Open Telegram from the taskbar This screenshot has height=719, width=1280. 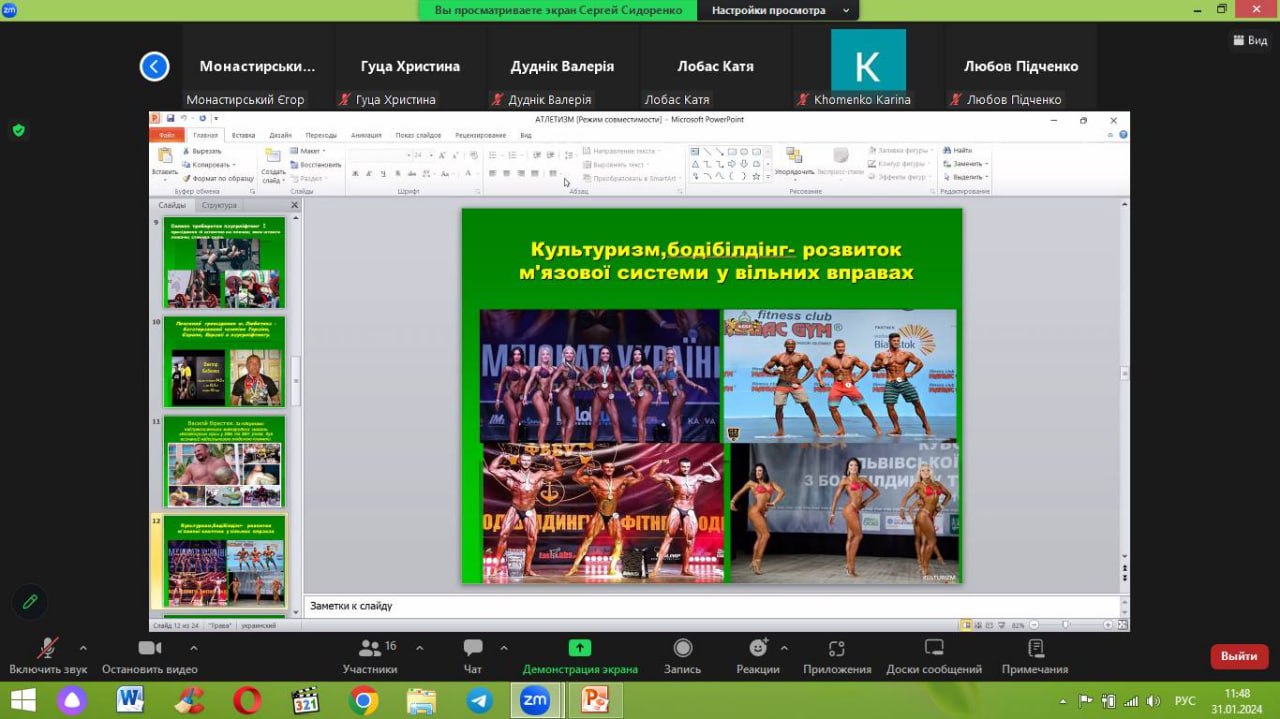coord(479,700)
